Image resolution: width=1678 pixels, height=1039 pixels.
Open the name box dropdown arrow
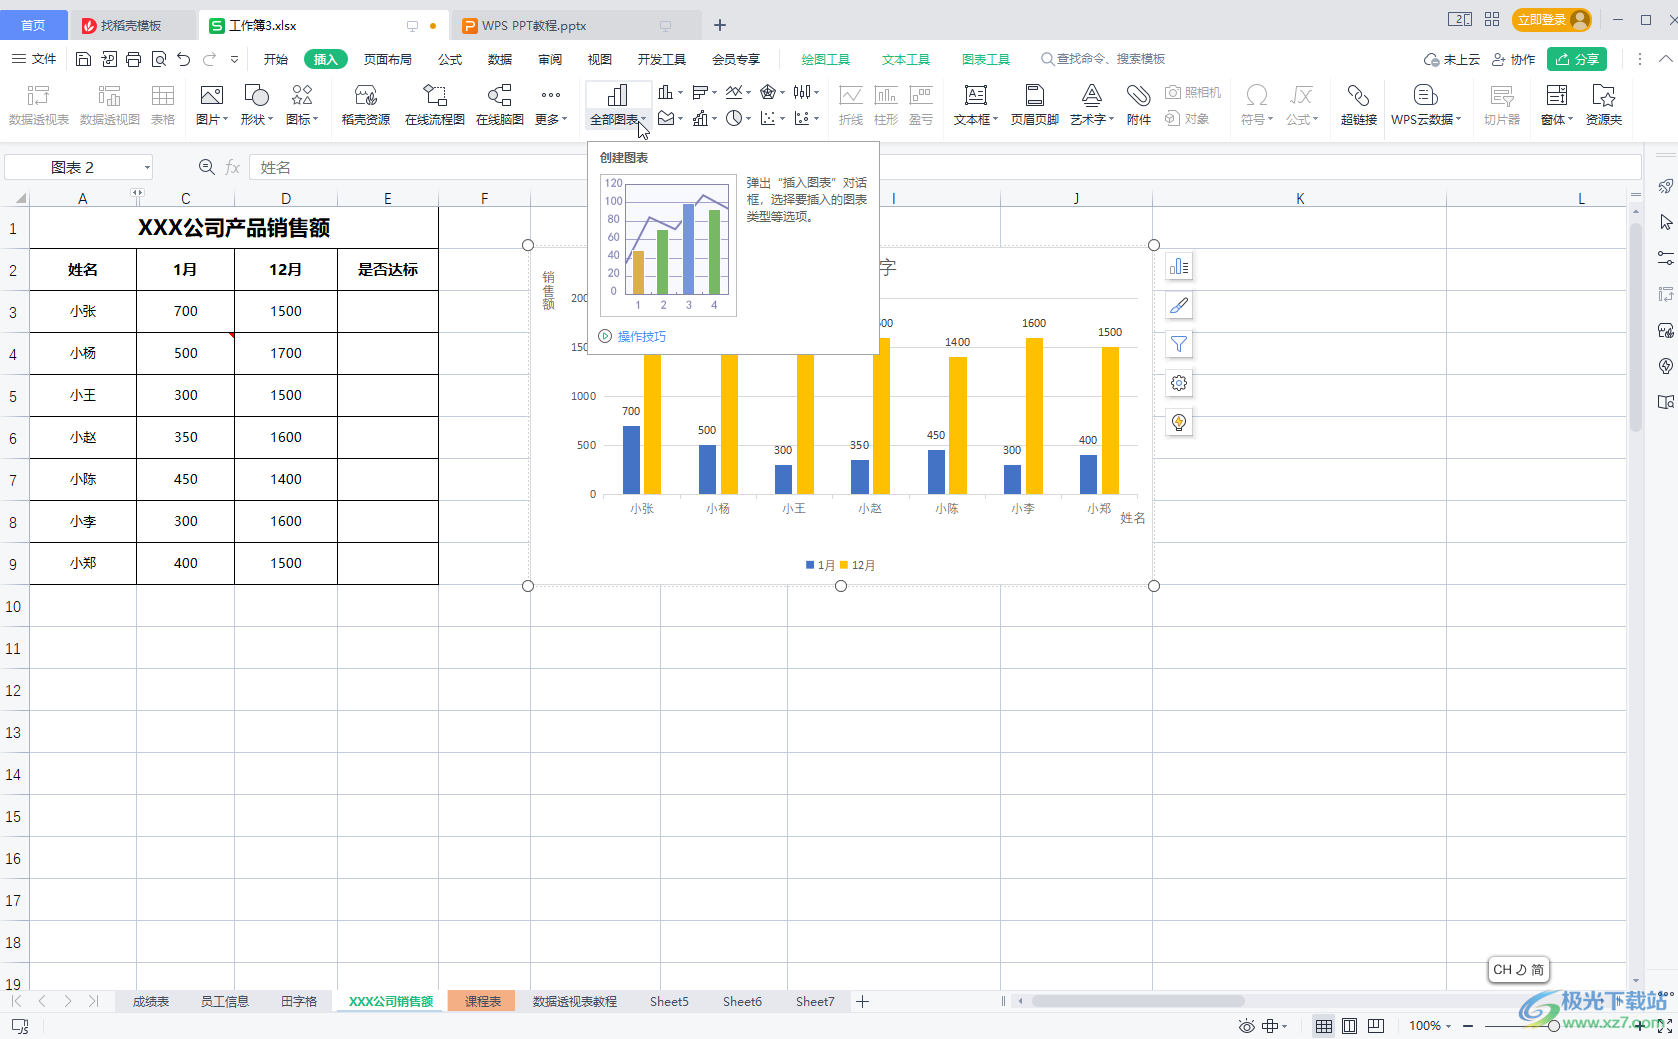tap(147, 168)
